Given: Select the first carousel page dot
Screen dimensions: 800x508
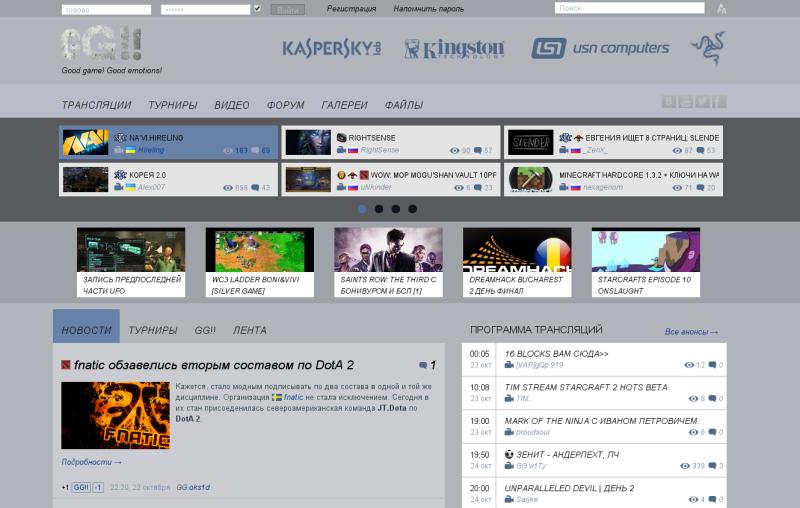Looking at the screenshot, I should click(362, 209).
